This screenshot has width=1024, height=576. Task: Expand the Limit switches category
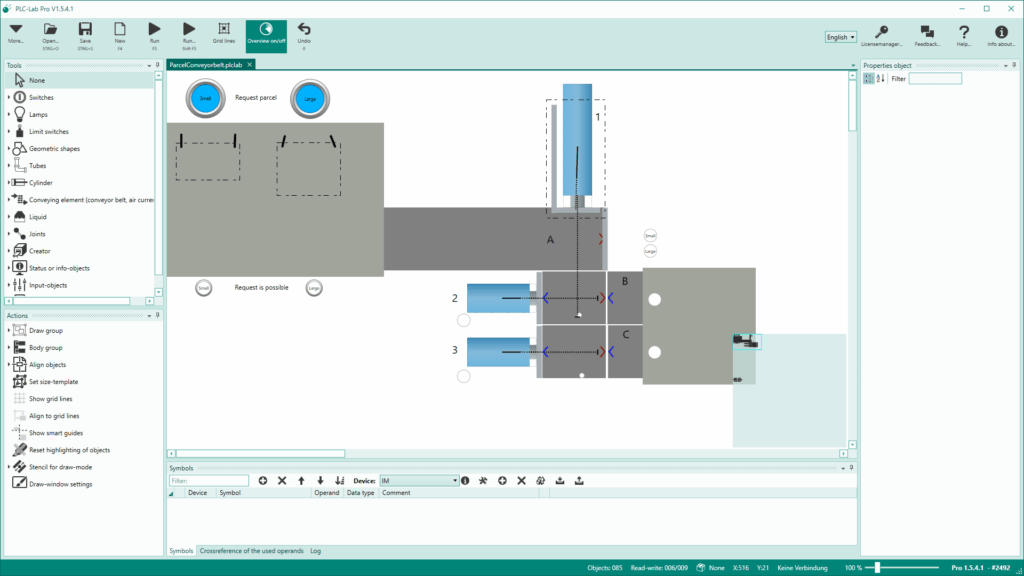(x=9, y=131)
